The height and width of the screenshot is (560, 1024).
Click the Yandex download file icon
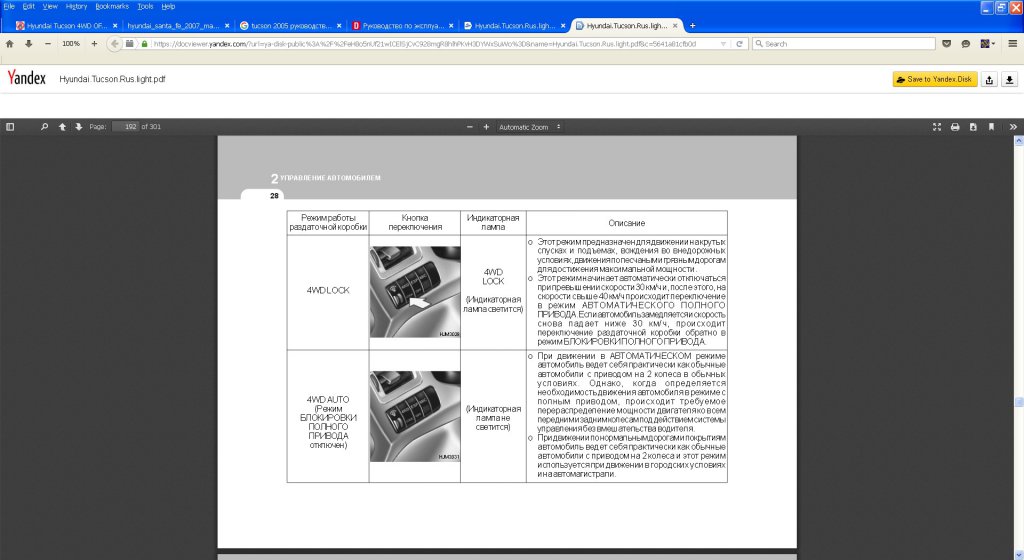point(1009,80)
